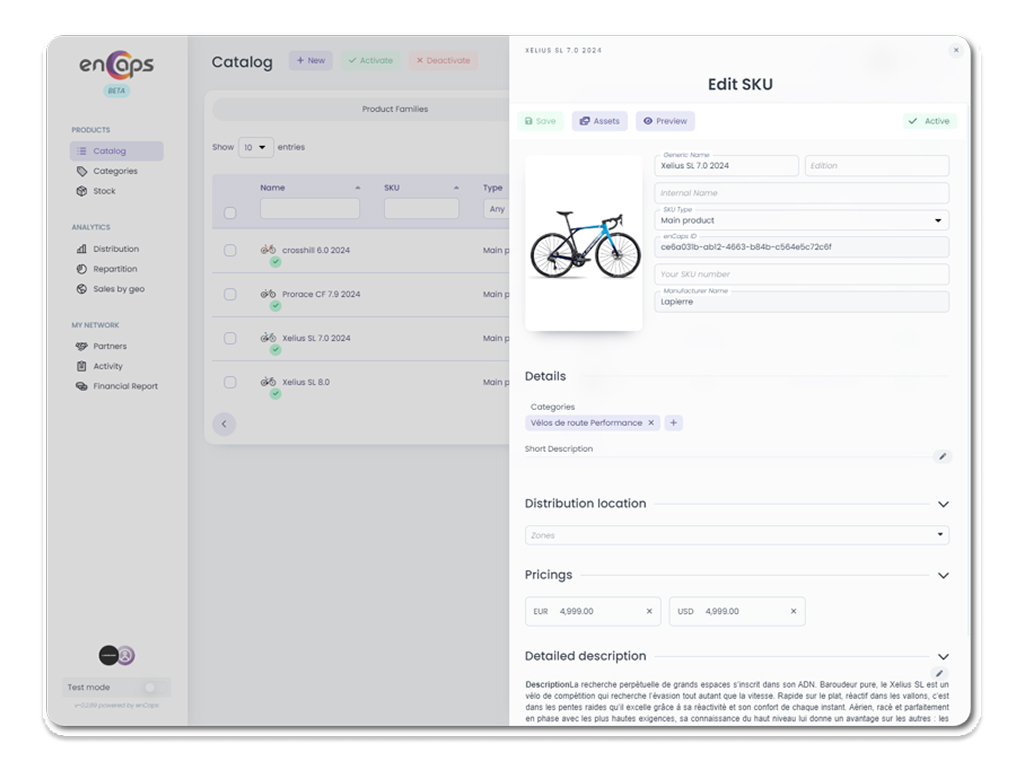Click the Partners handshake icon

click(x=82, y=346)
